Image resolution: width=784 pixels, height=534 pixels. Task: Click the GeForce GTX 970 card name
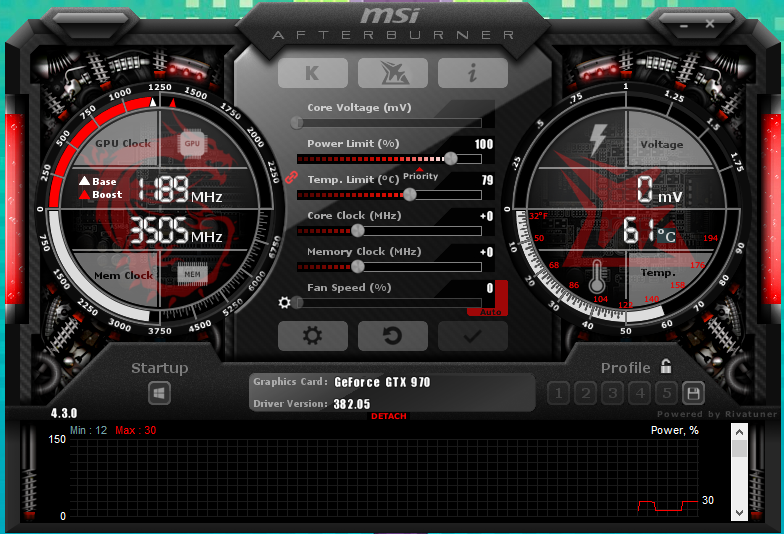(x=382, y=382)
